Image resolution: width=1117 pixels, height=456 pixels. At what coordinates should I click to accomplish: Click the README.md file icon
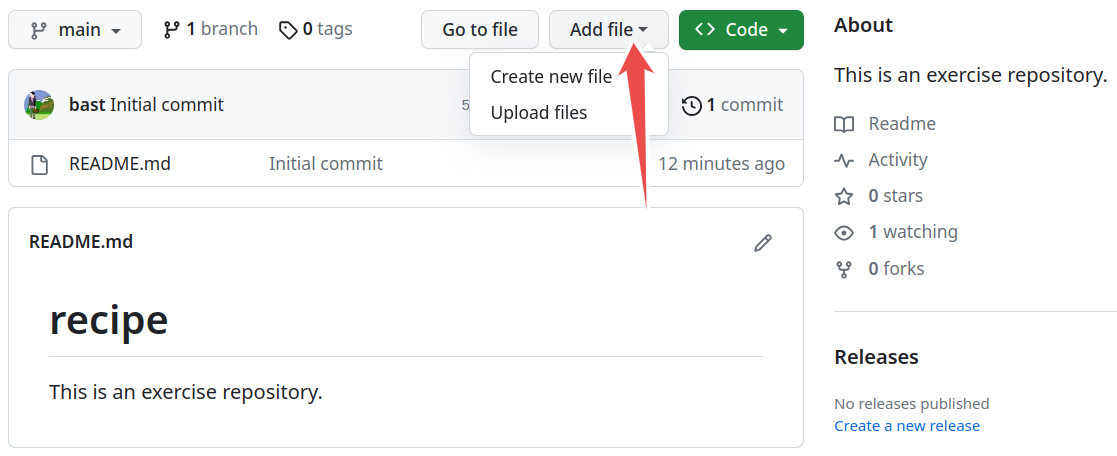tap(40, 165)
